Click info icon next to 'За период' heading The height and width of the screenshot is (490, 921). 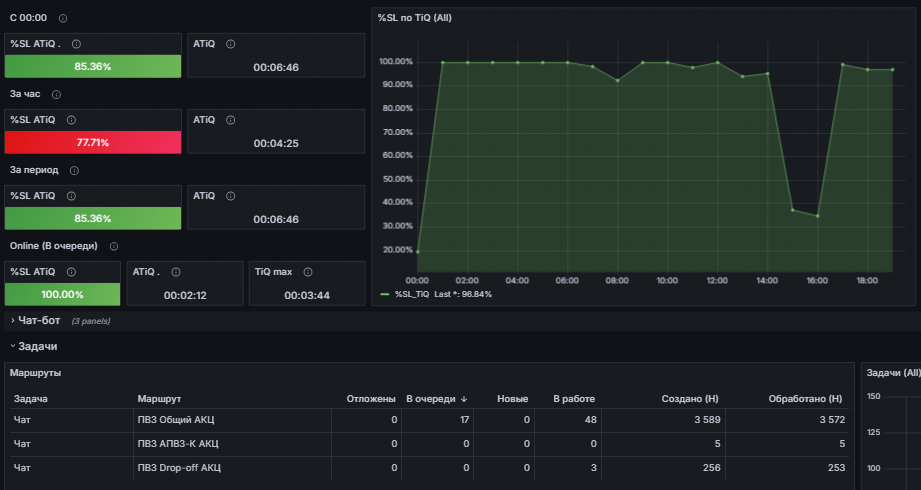point(75,170)
